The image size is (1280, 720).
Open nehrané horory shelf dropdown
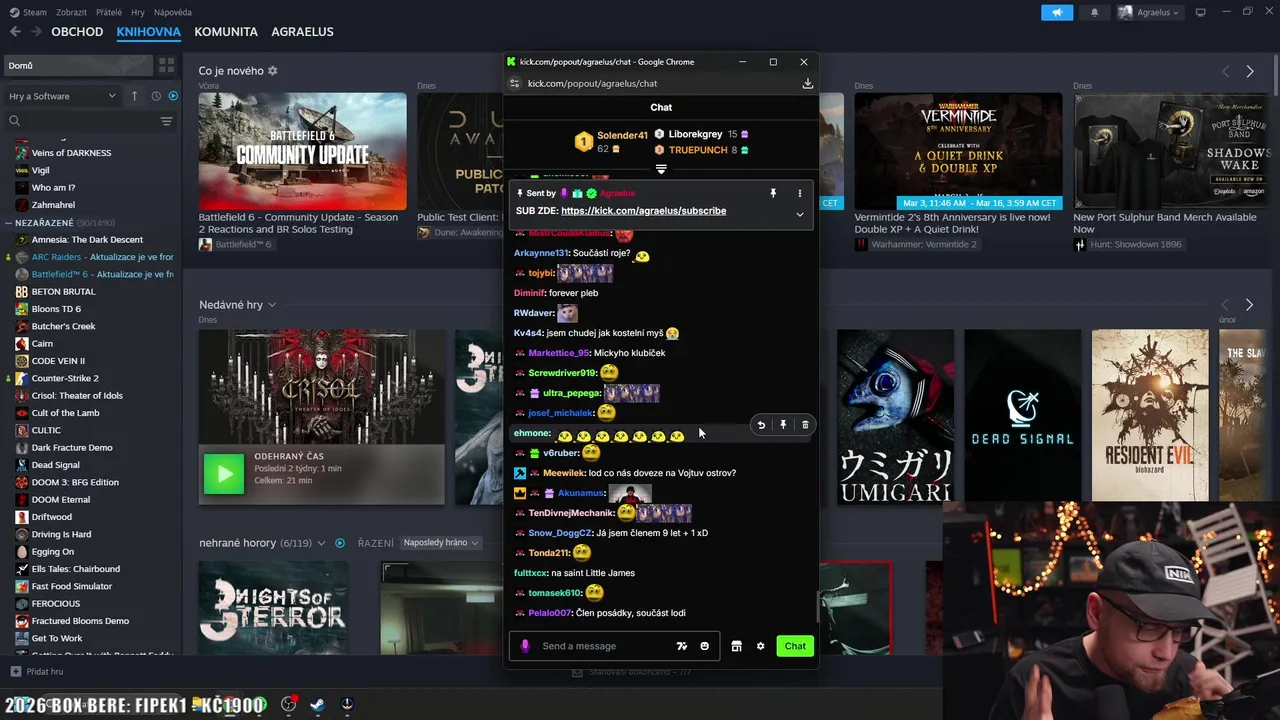pyautogui.click(x=321, y=543)
